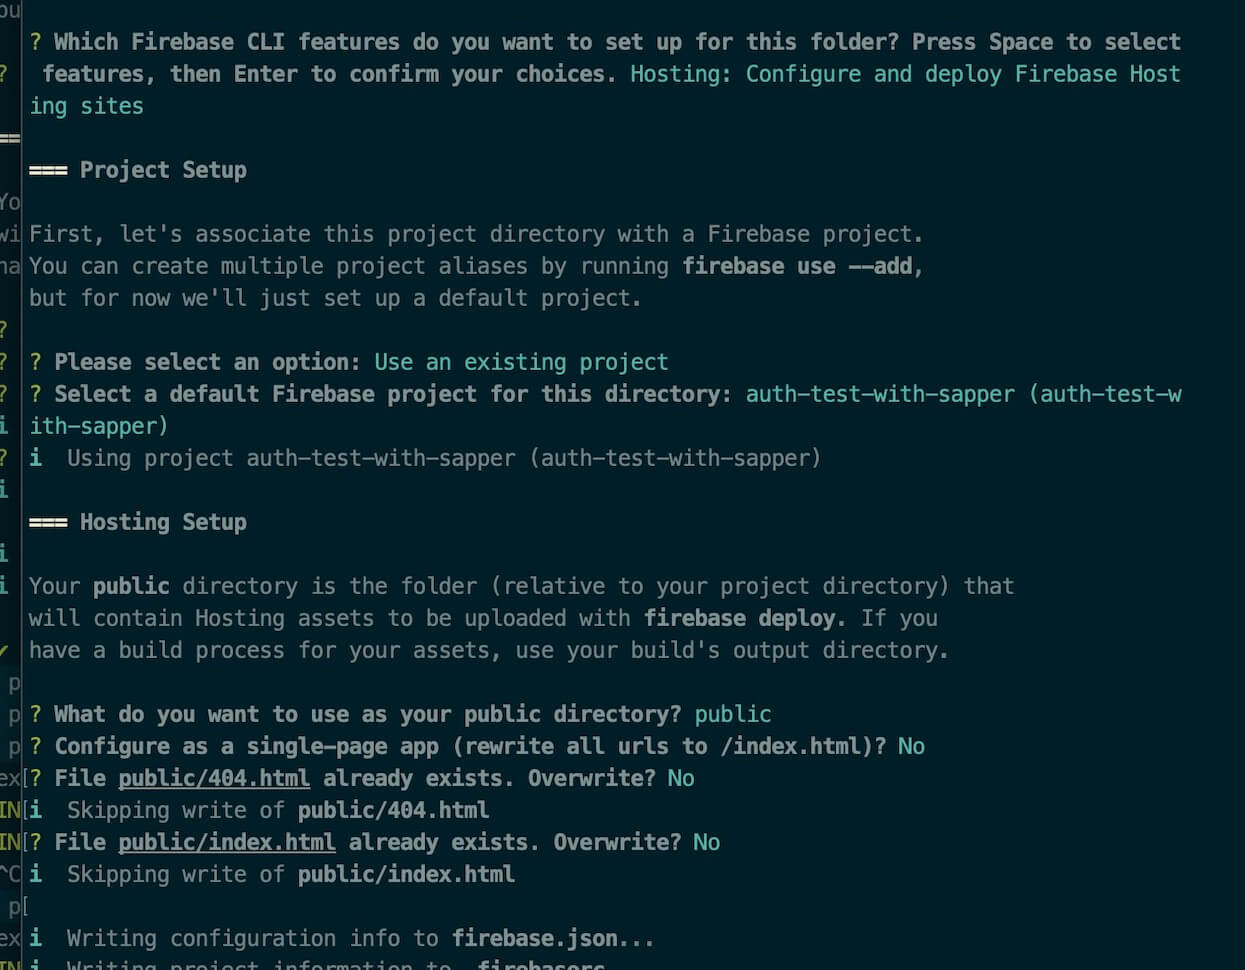Click the 'Use an existing project' answer text
The width and height of the screenshot is (1245, 970).
(521, 362)
